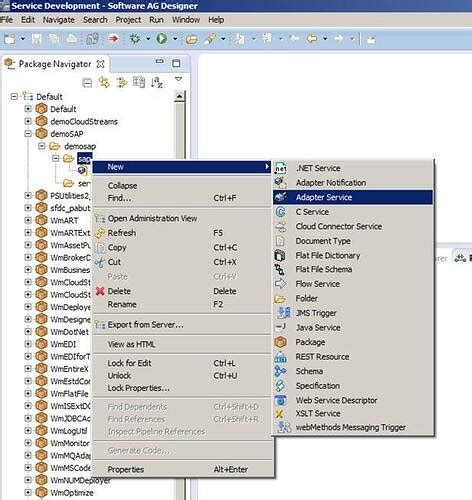Expand the WmEDI package node
The height and width of the screenshot is (500, 472).
pos(28,344)
